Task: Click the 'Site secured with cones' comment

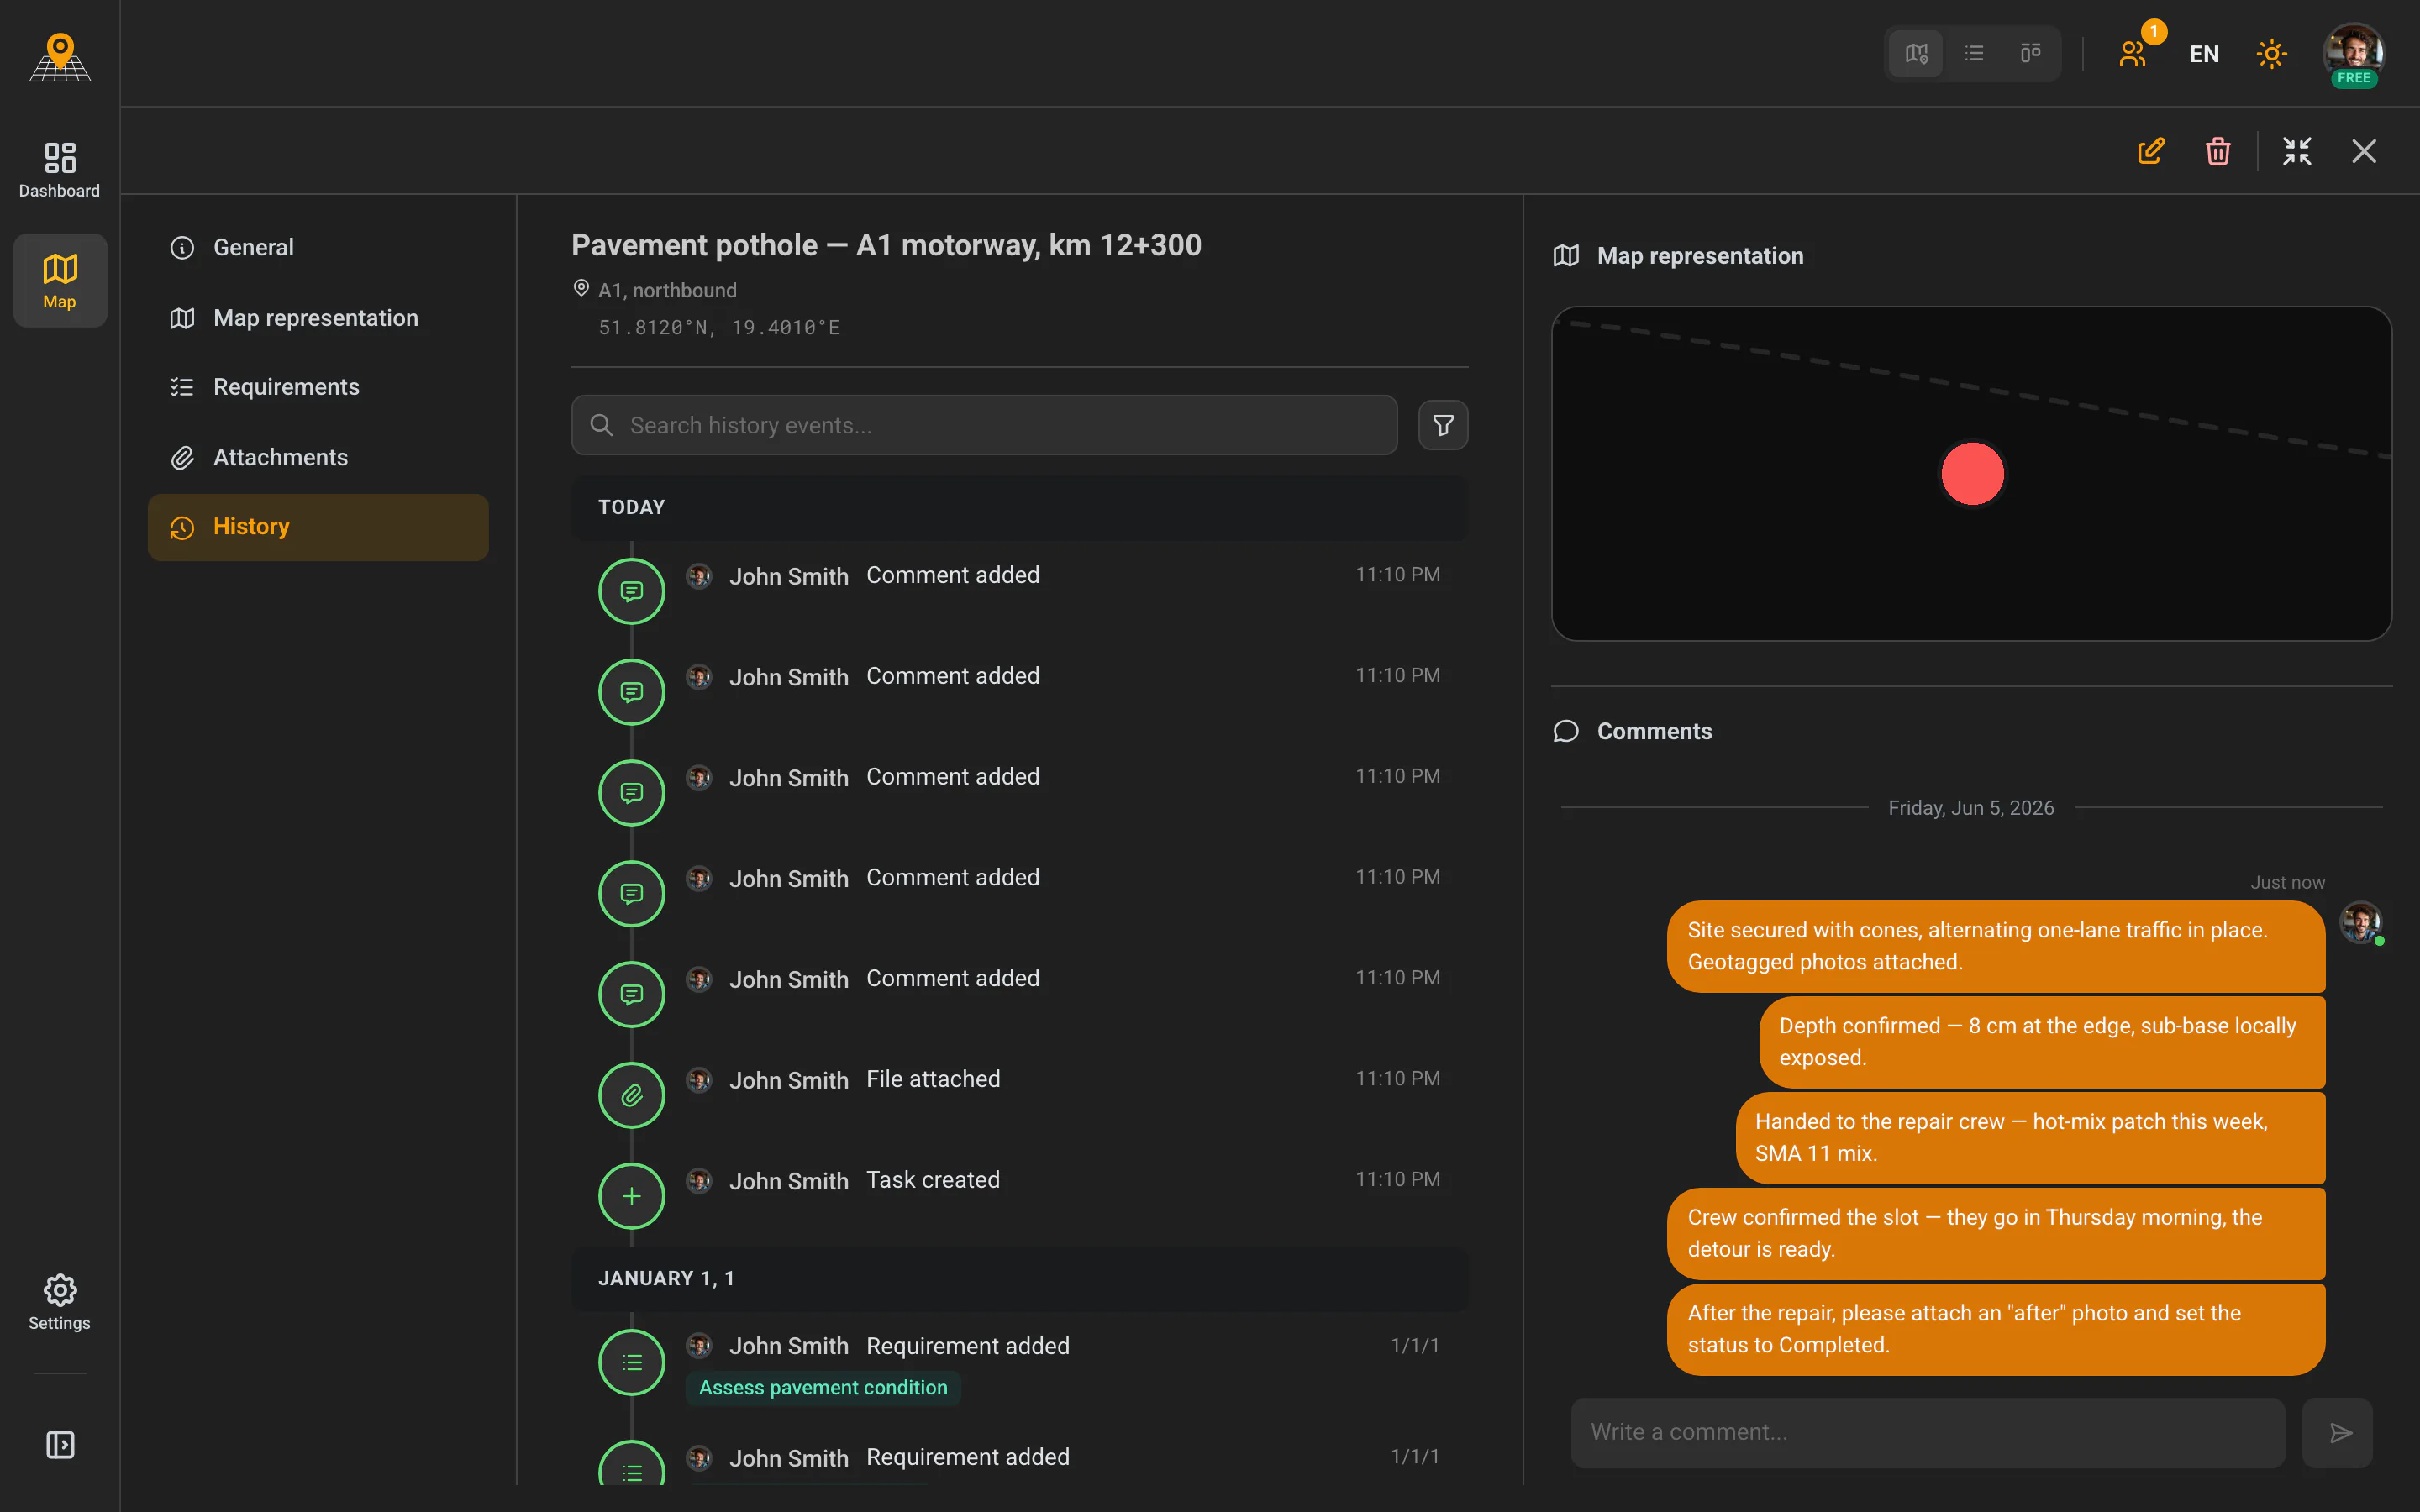Action: [1996, 946]
